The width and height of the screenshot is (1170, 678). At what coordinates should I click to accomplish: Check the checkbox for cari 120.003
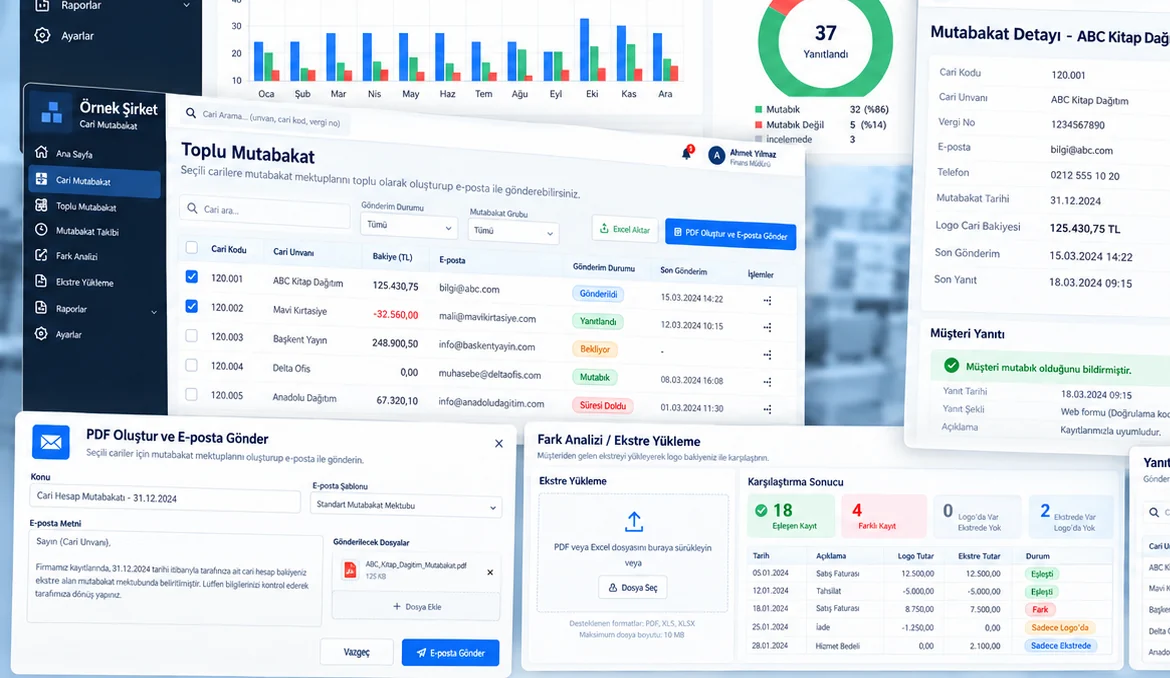[192, 336]
